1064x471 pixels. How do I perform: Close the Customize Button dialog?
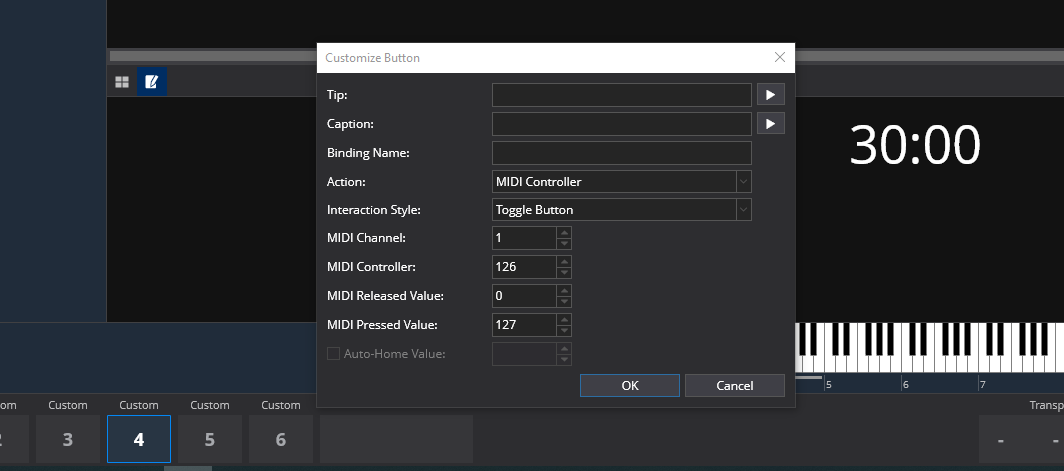[780, 58]
